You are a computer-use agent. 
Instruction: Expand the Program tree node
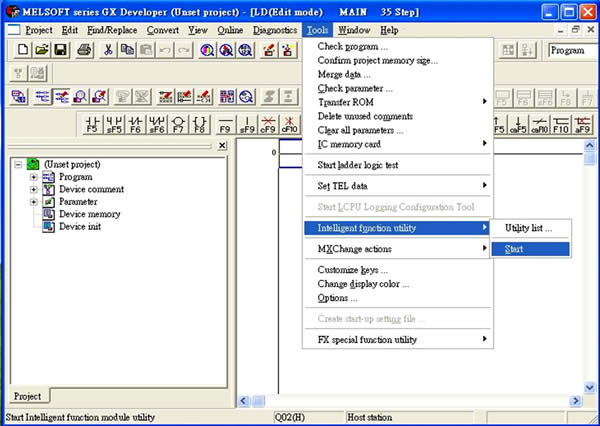(x=34, y=177)
